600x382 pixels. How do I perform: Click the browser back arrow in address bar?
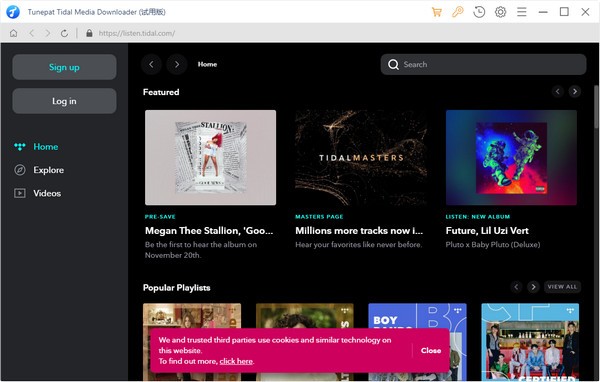32,33
